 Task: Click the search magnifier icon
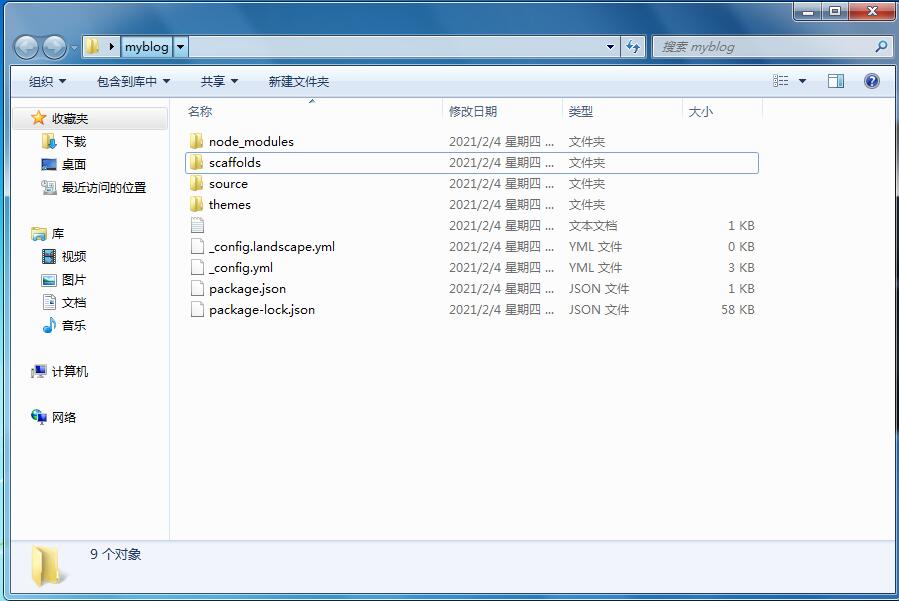881,46
